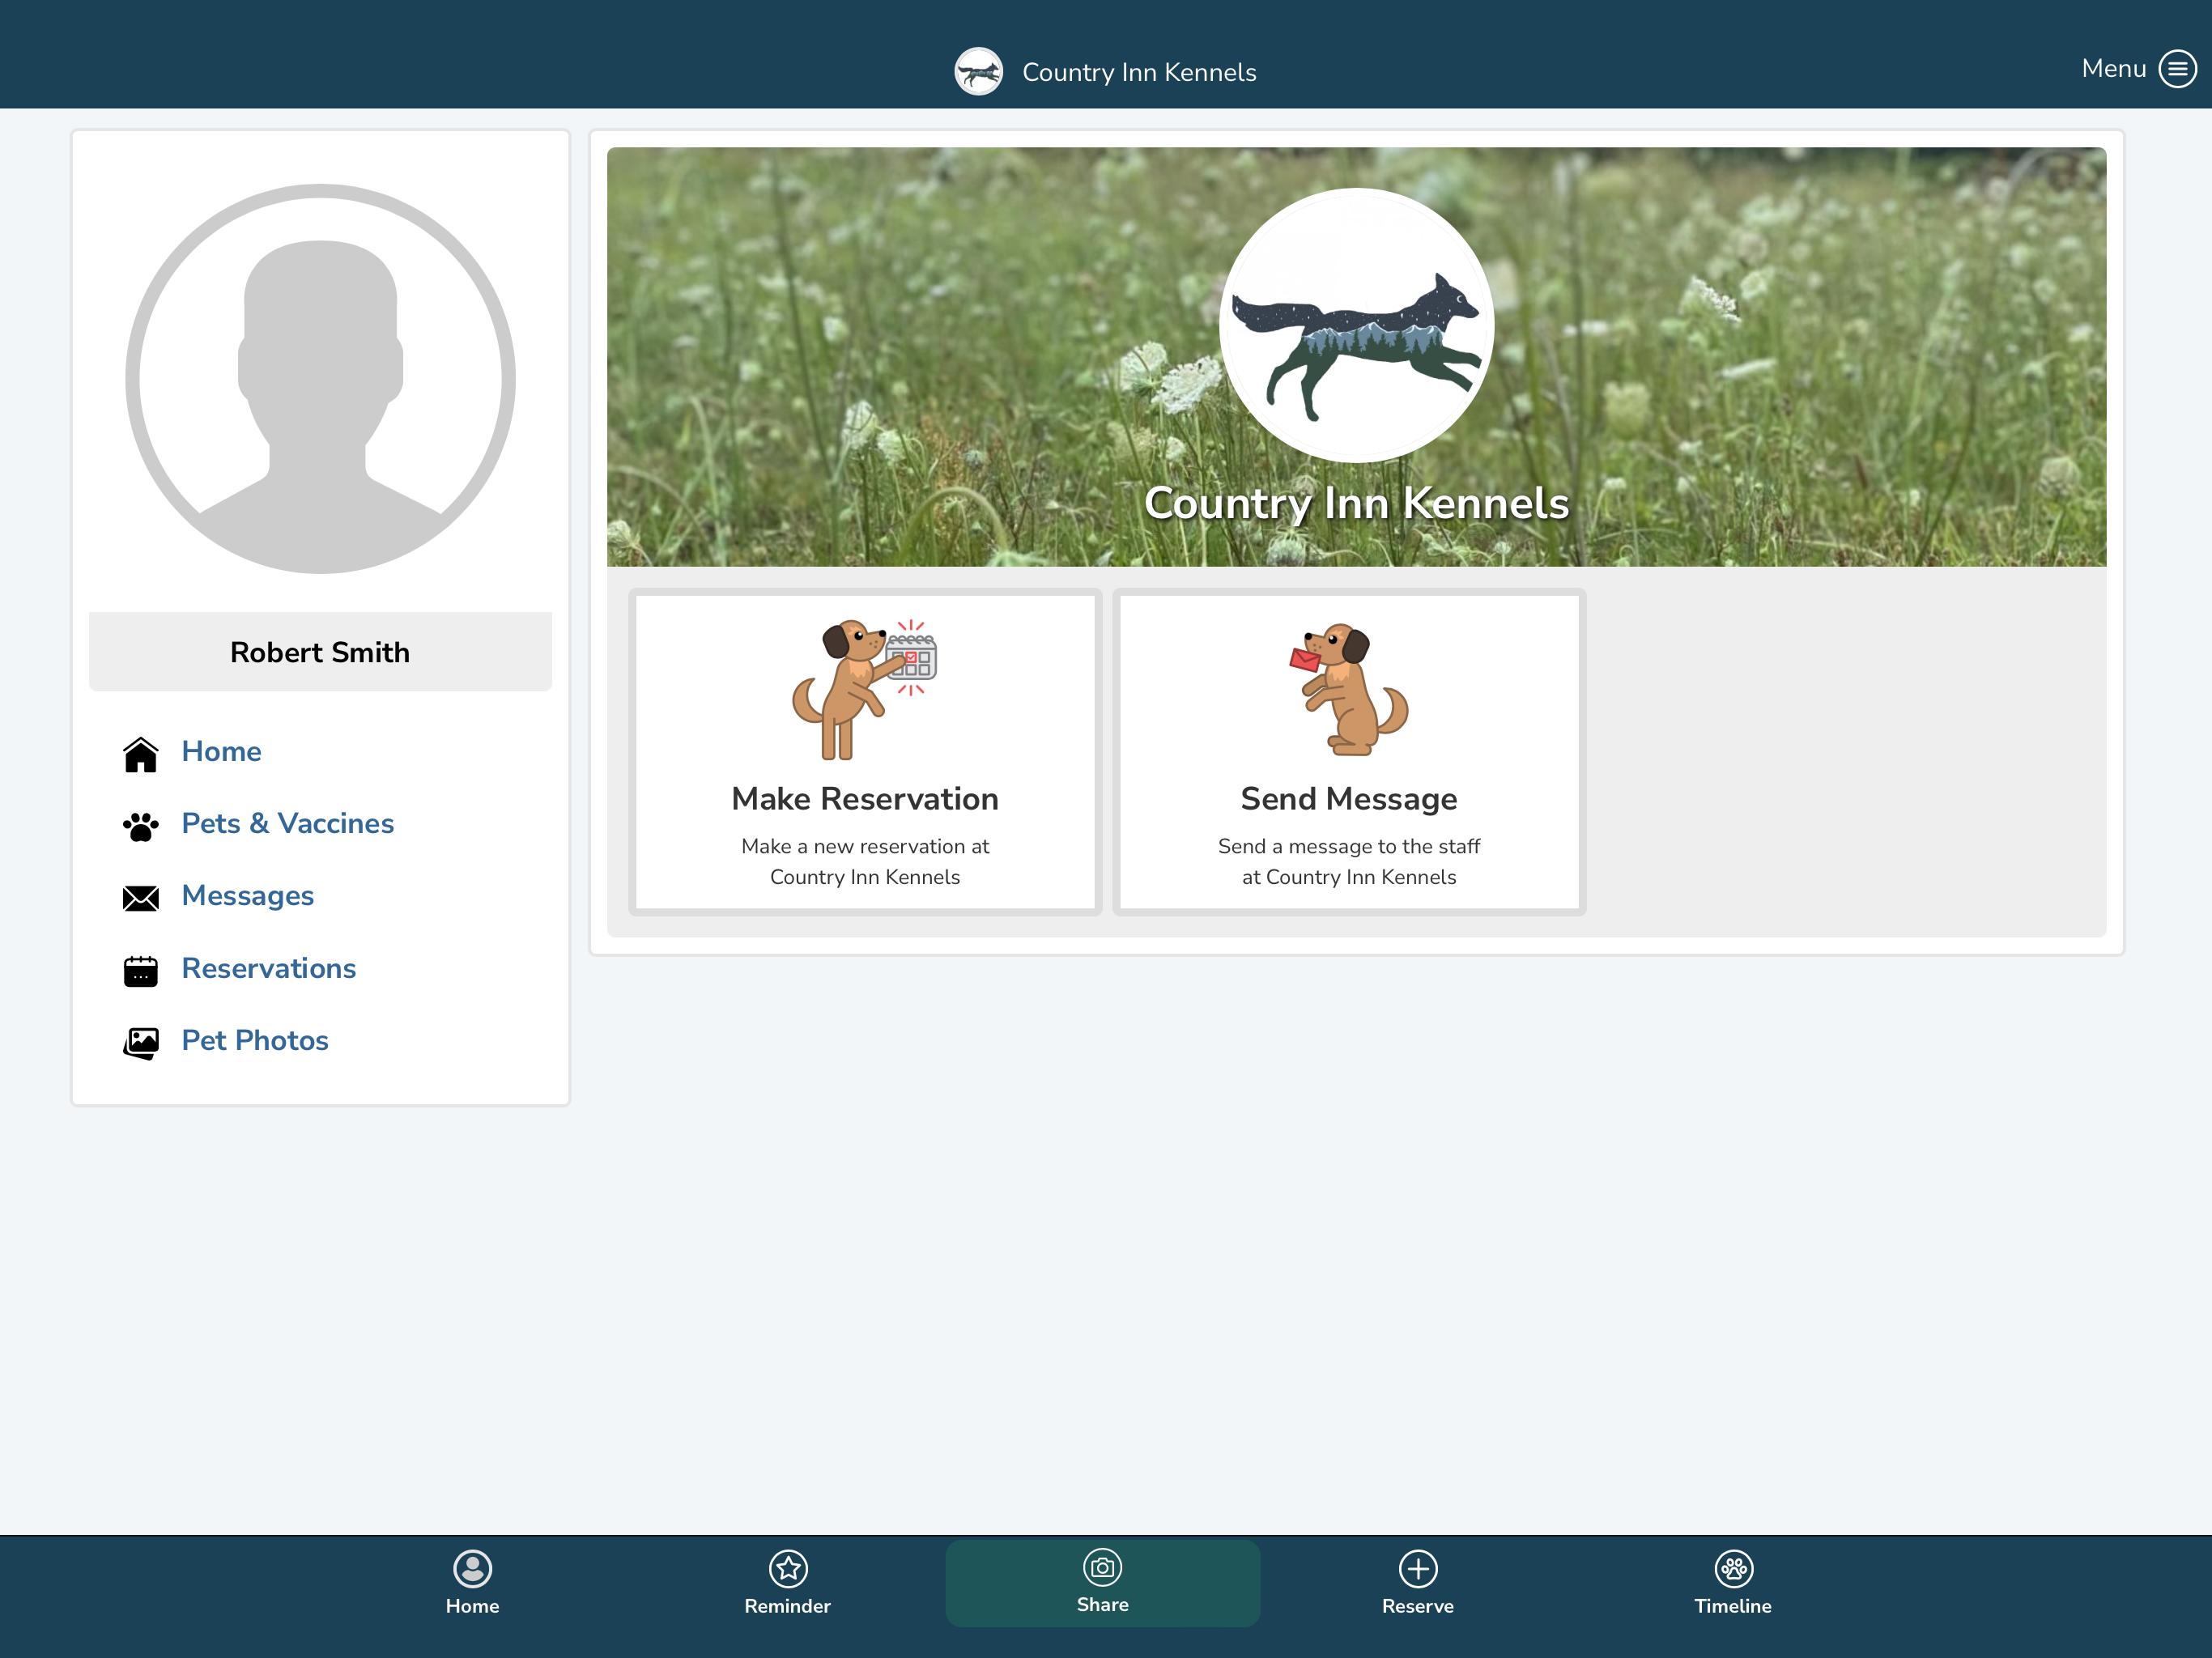Tap the Timeline paw icon
Viewport: 2212px width, 1658px height.
(1733, 1568)
